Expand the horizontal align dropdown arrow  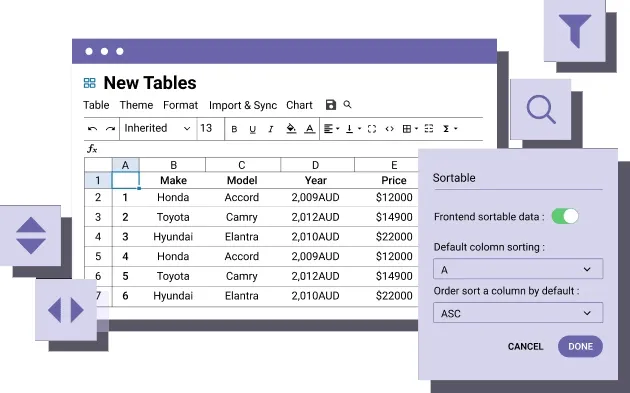tap(338, 129)
